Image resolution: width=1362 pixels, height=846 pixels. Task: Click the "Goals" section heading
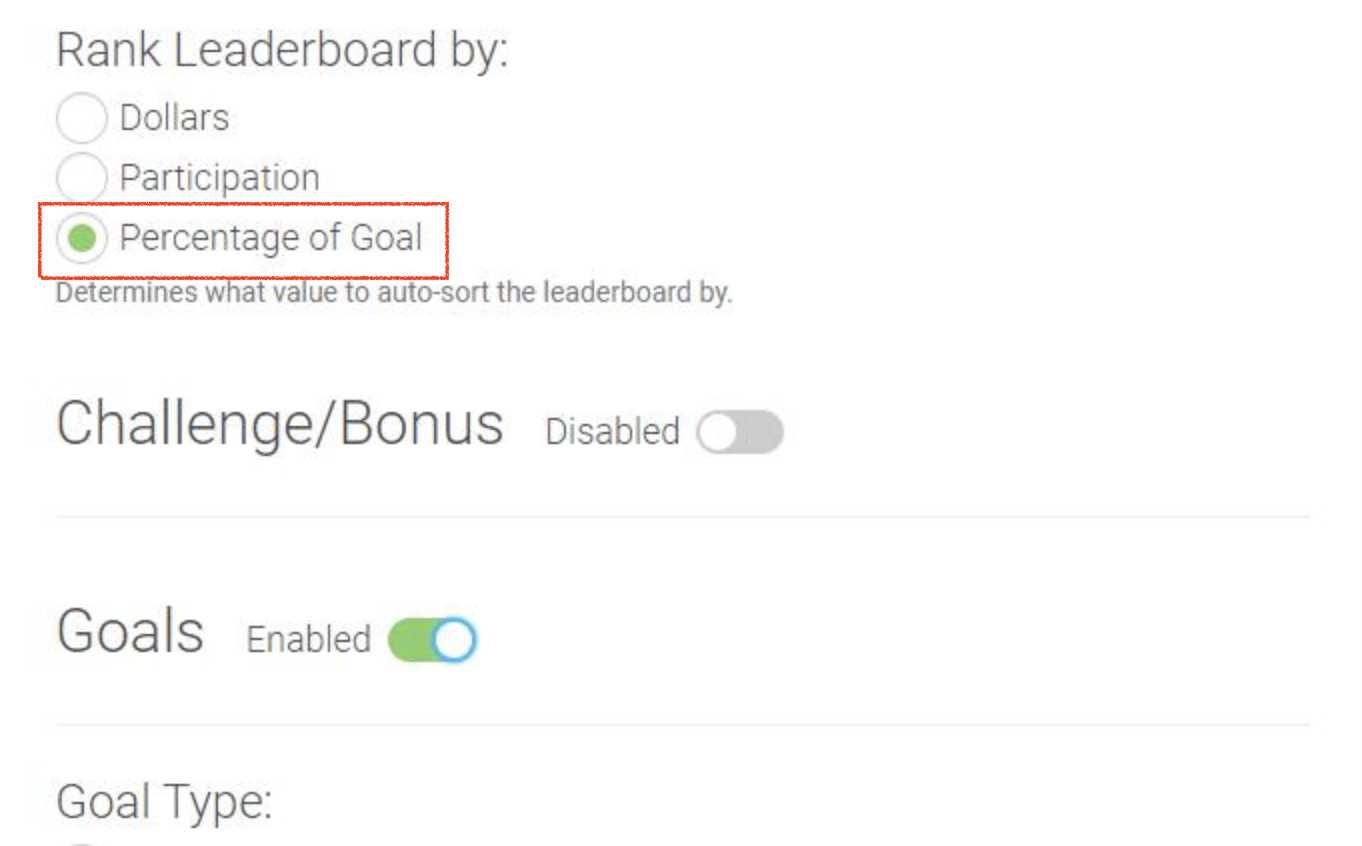[x=130, y=632]
